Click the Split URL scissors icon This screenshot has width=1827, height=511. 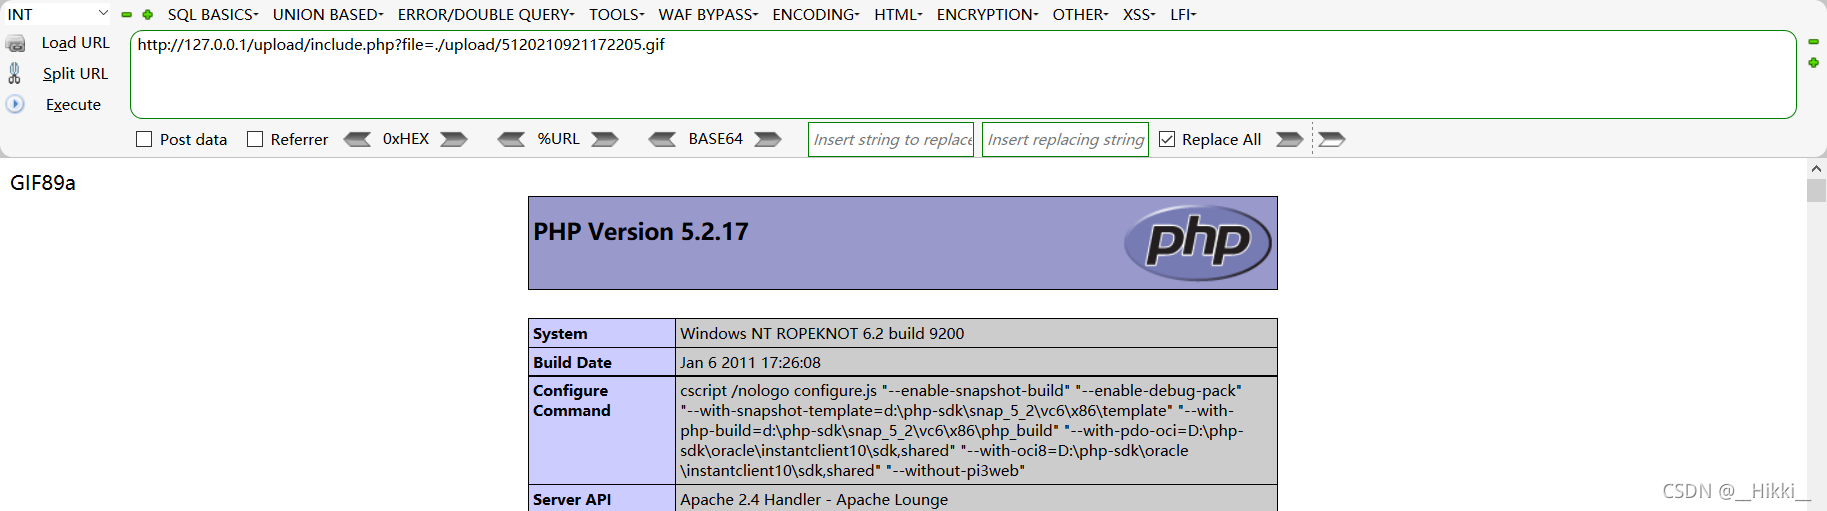coord(15,73)
